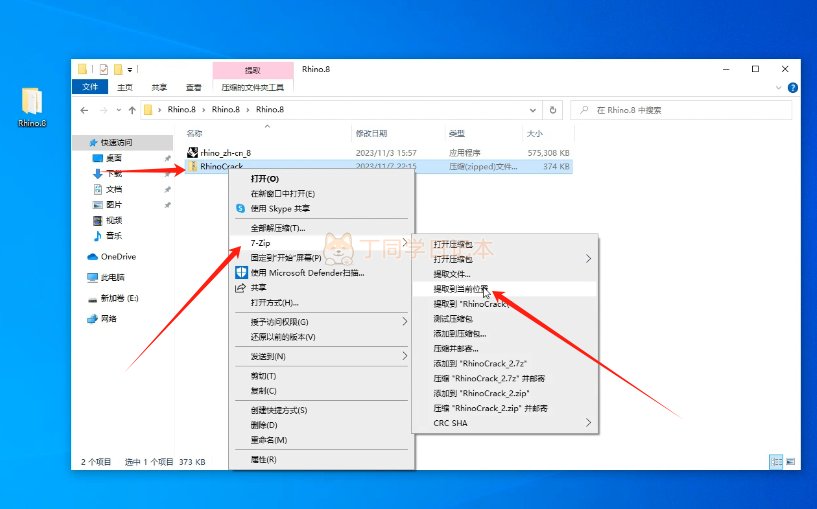
Task: Click the search box for Rhino.8
Action: click(682, 110)
